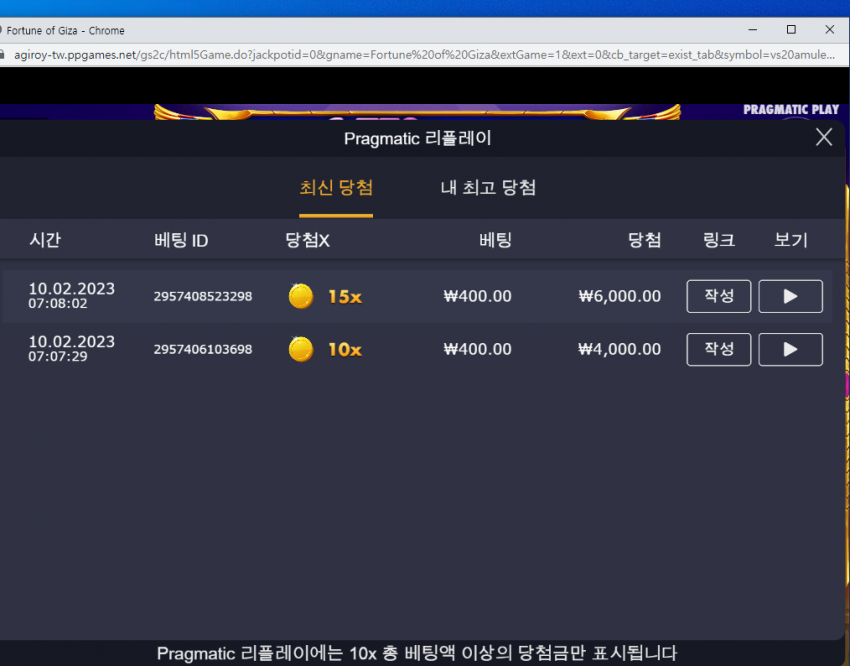850x666 pixels.
Task: Switch to 최신 당첨 tab
Action: coord(336,187)
